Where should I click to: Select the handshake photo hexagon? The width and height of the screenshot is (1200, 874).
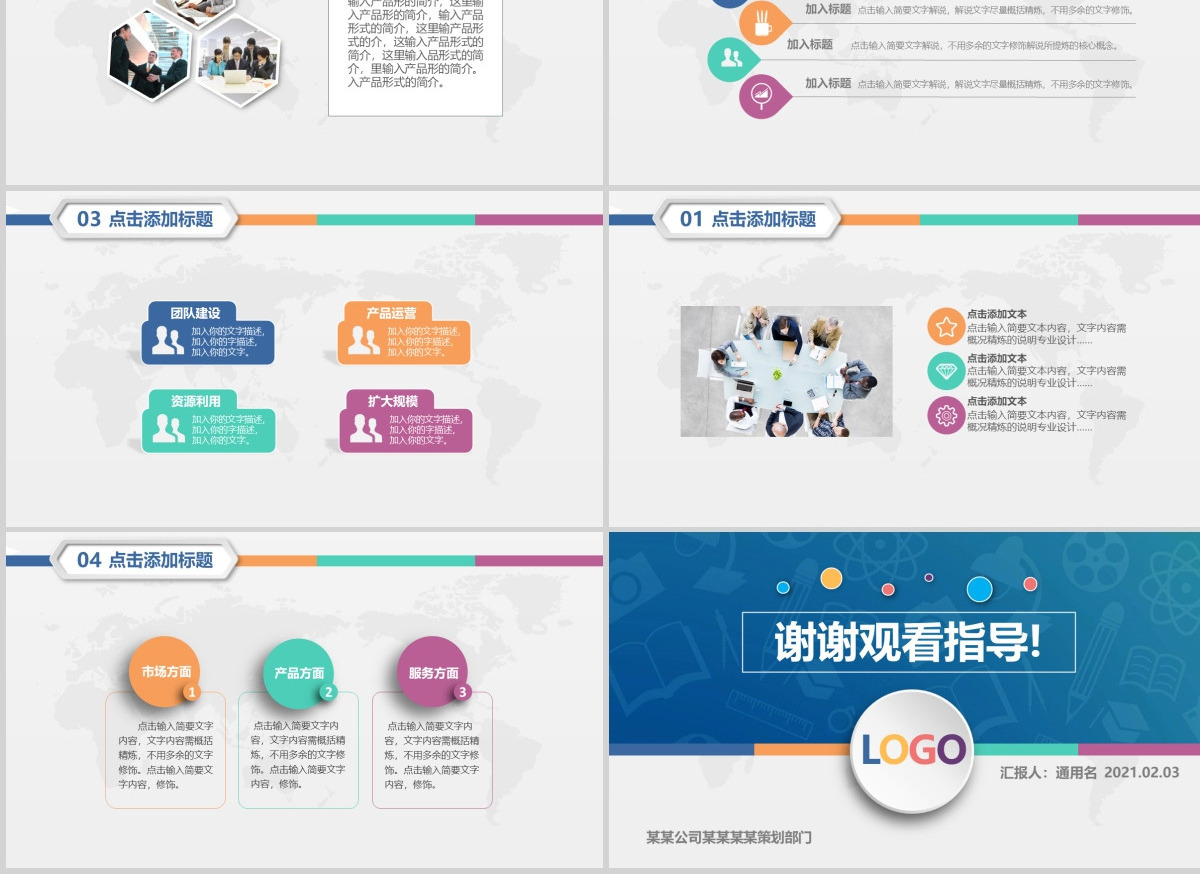click(x=149, y=54)
